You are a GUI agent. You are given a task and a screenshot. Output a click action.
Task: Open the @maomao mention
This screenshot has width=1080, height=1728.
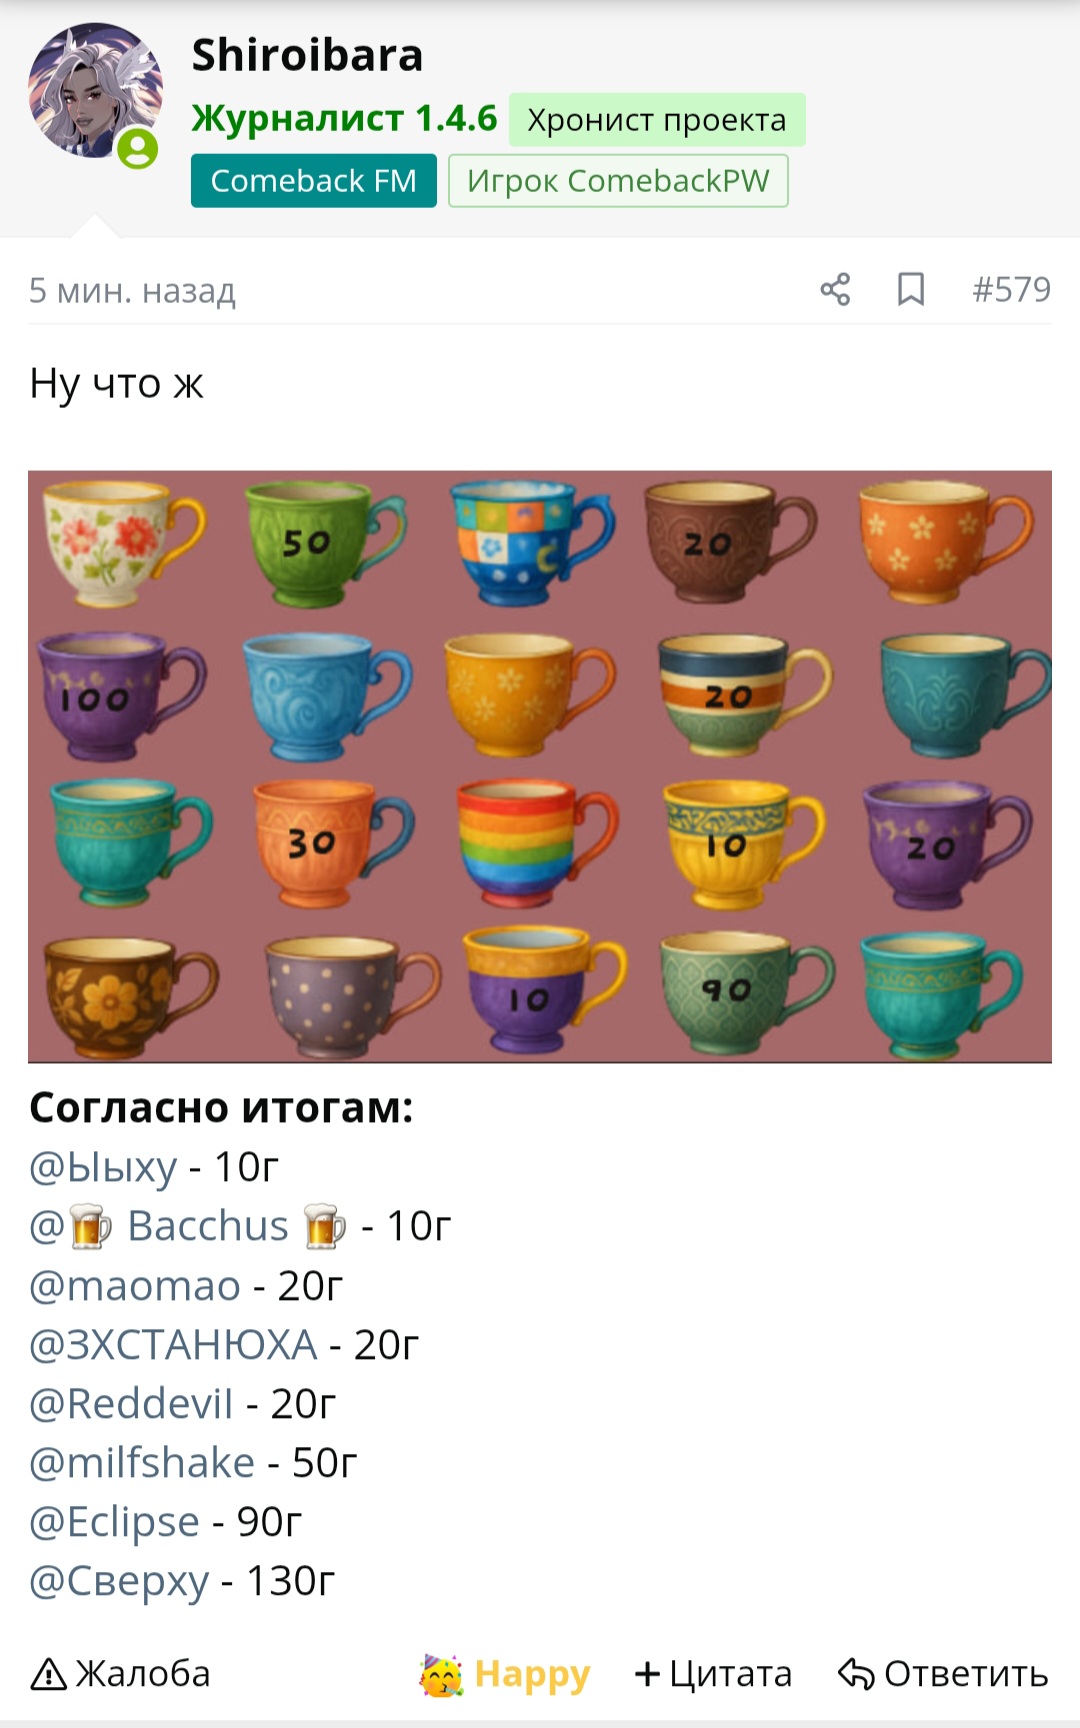(135, 1285)
